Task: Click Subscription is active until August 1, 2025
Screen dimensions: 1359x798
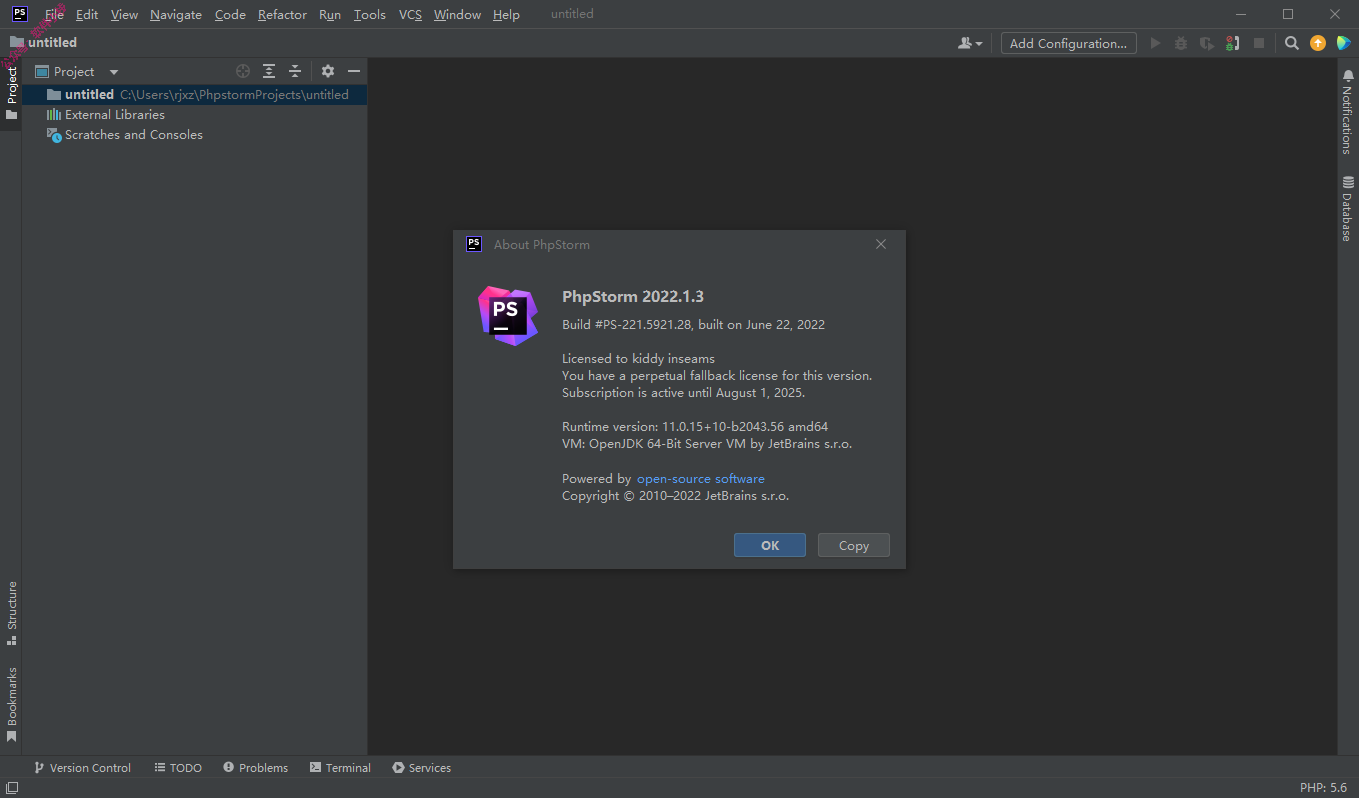Action: 683,393
